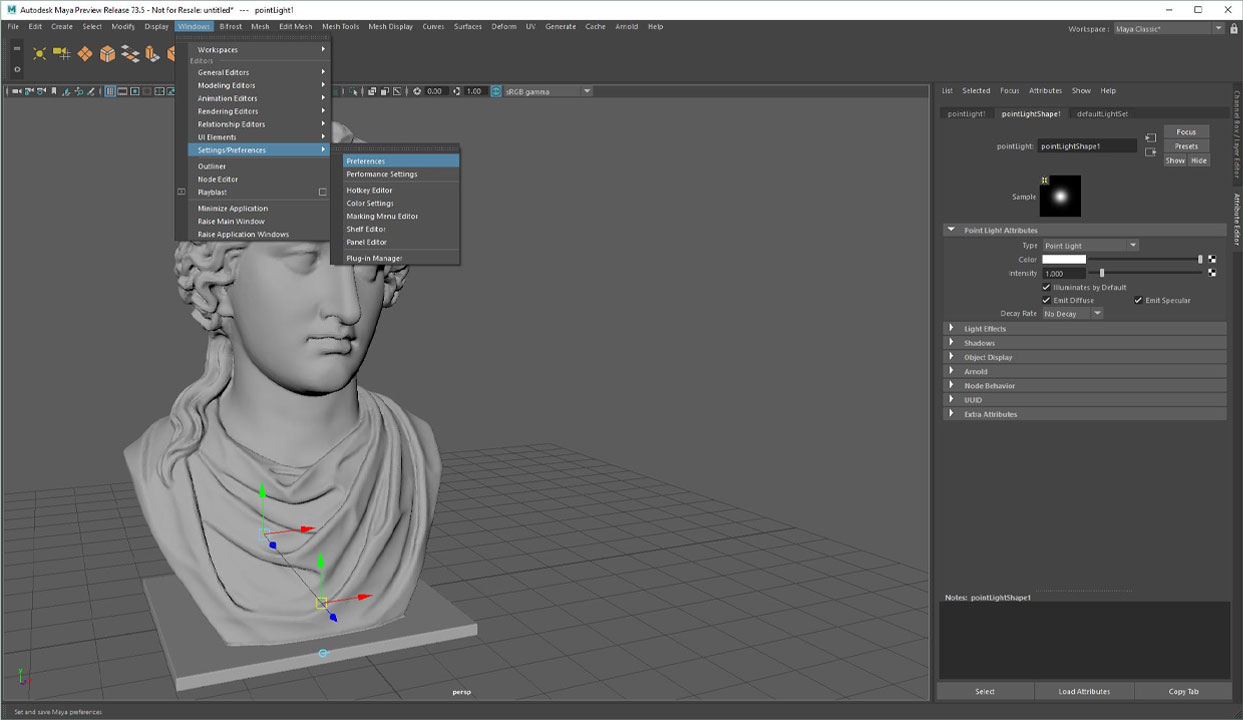This screenshot has width=1243, height=720.
Task: Open the Preferences entry in the submenu
Action: click(x=366, y=161)
